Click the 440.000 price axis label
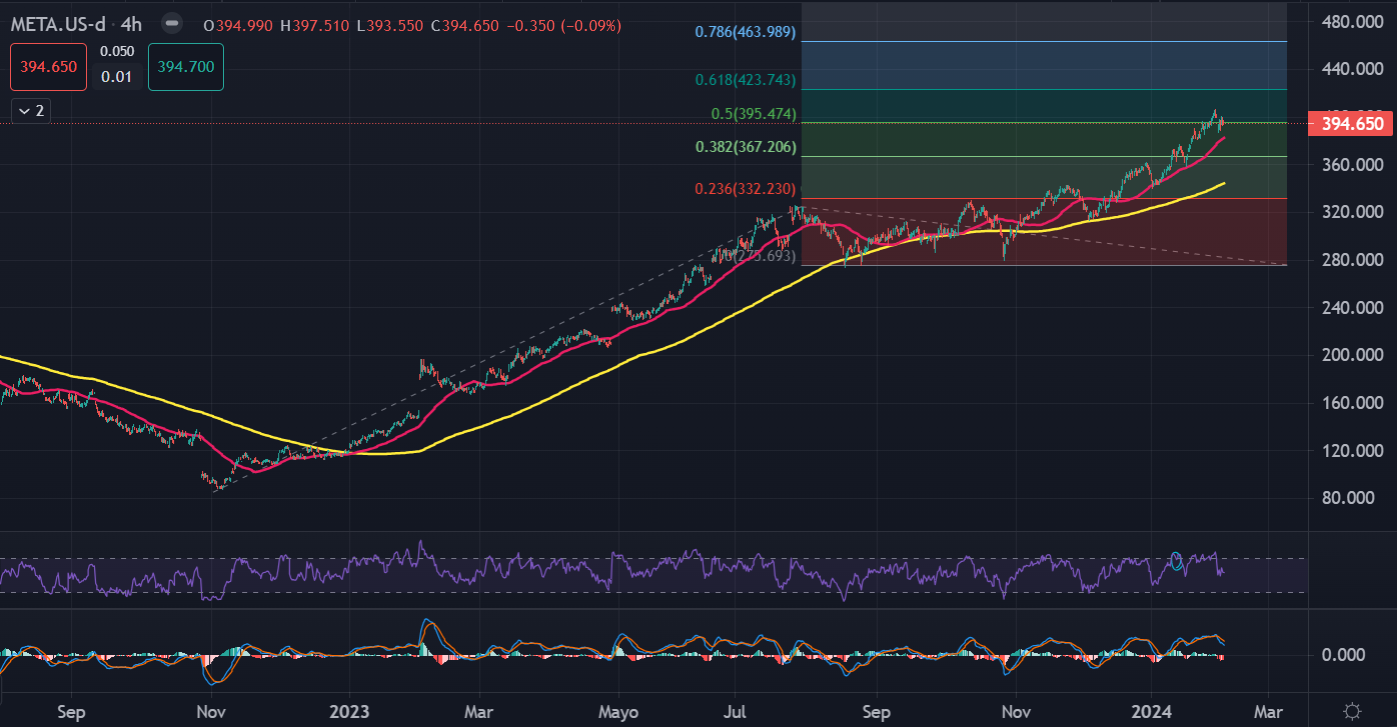Viewport: 1397px width, 727px height. click(x=1352, y=69)
